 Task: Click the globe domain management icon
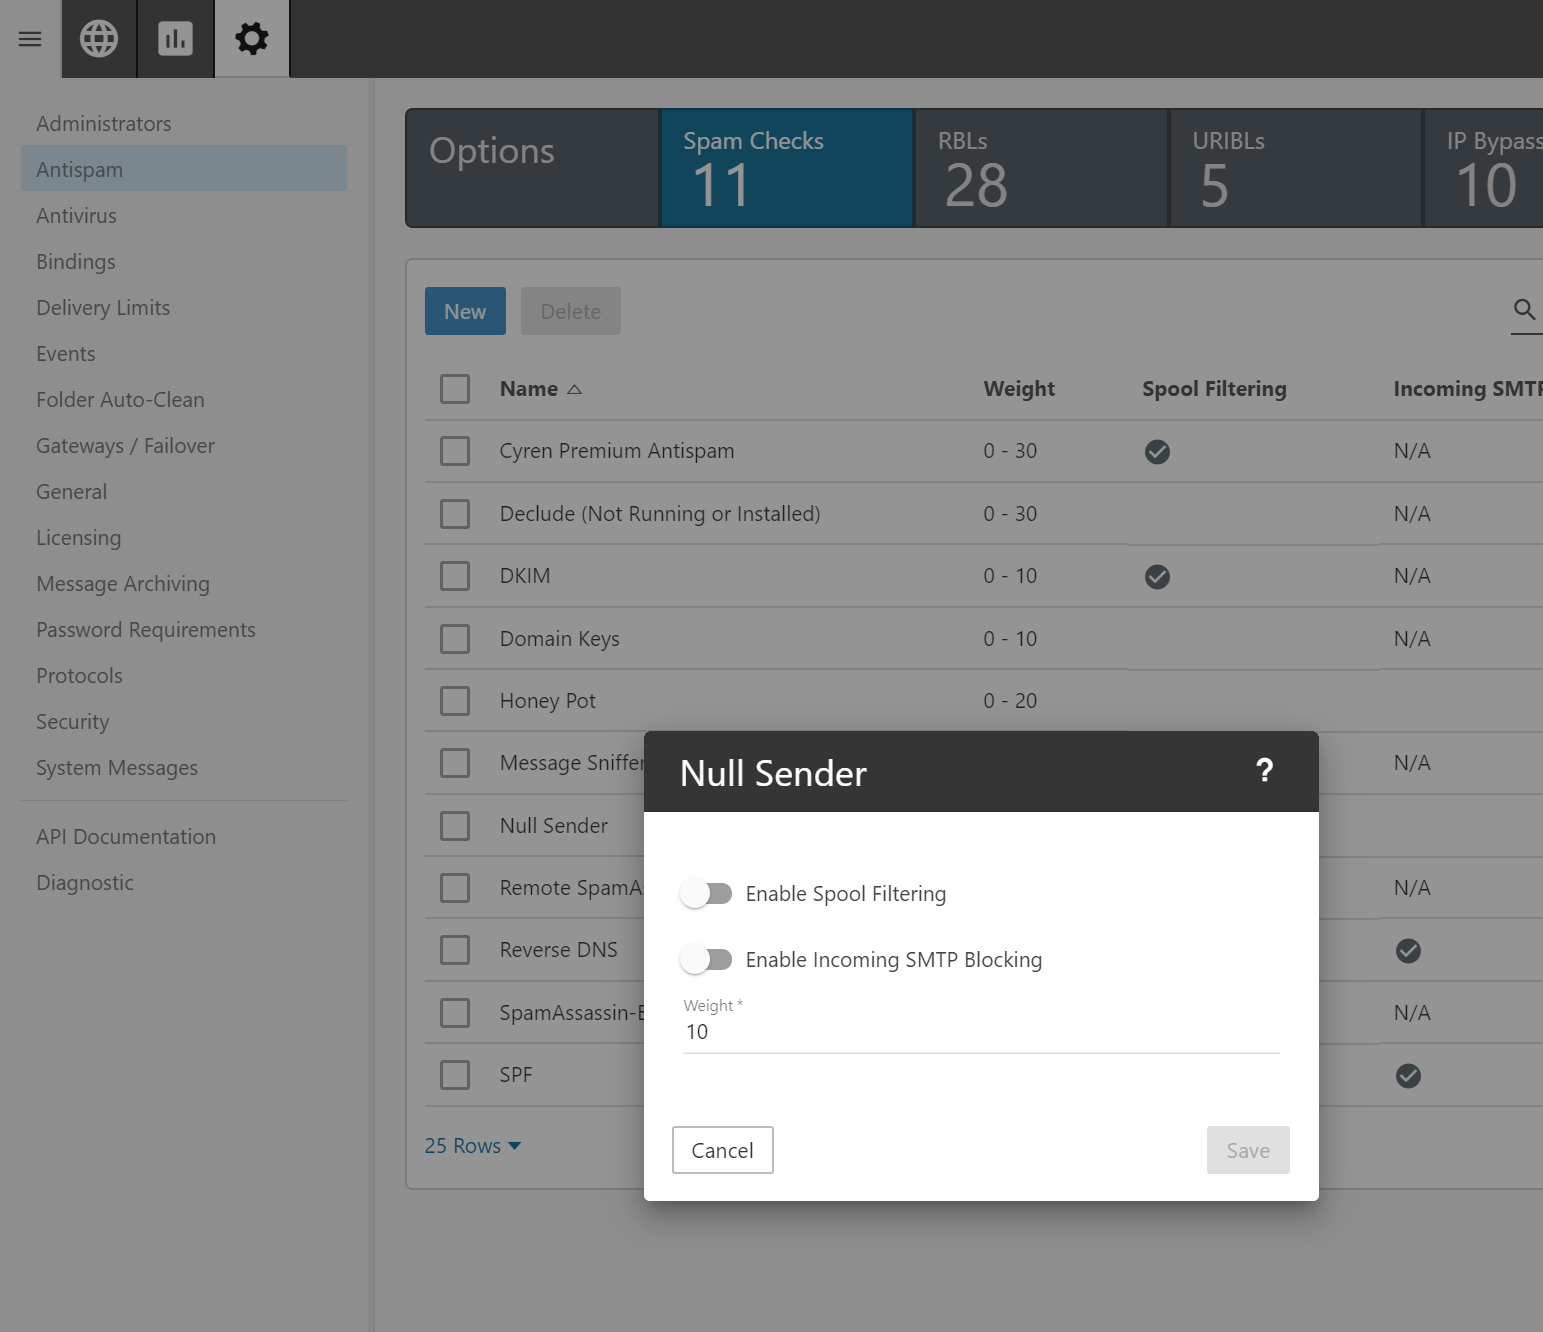tap(99, 39)
